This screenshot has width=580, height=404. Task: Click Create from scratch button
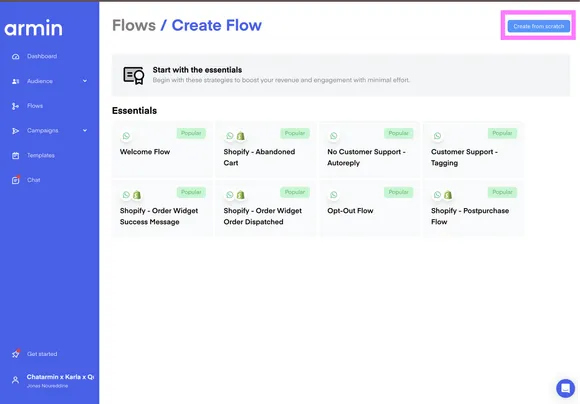(539, 26)
